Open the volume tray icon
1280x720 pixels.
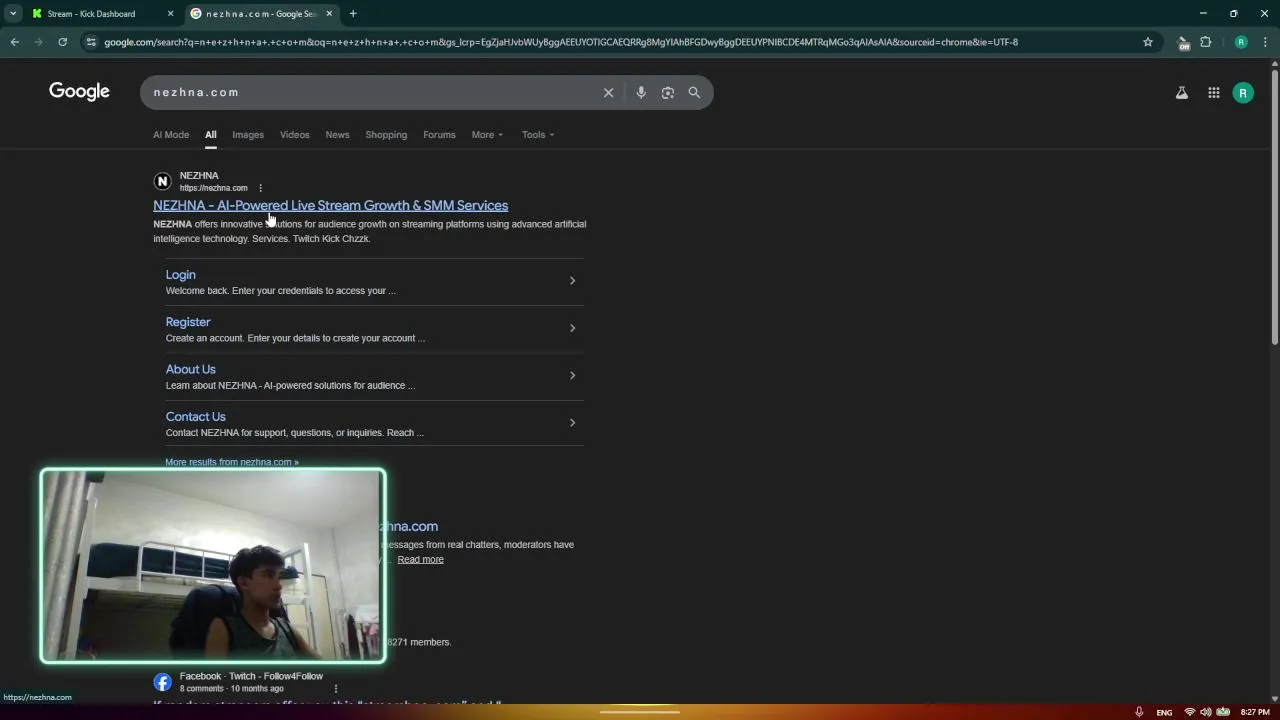point(1206,712)
